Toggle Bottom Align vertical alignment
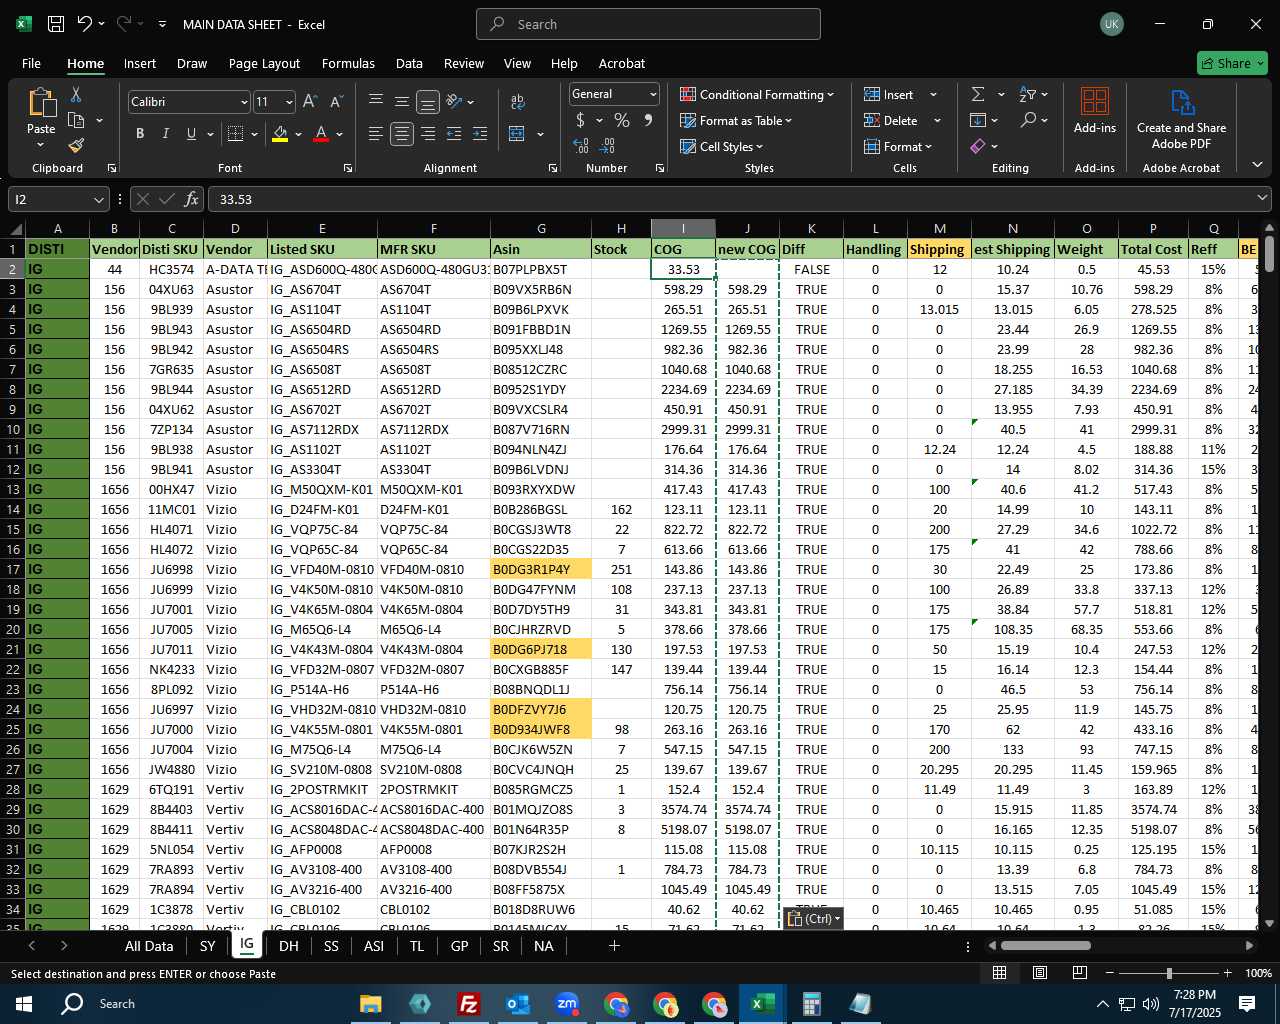The width and height of the screenshot is (1280, 1024). (x=428, y=102)
